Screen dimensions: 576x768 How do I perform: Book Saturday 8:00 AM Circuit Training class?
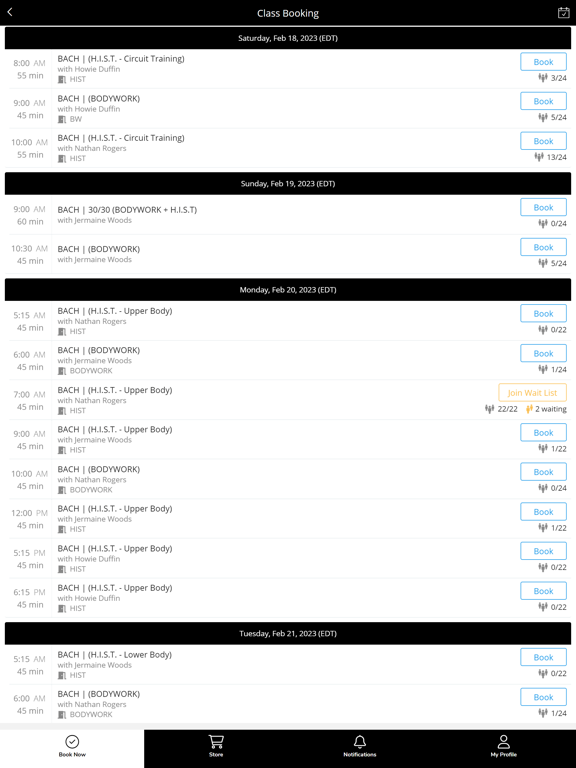(543, 62)
